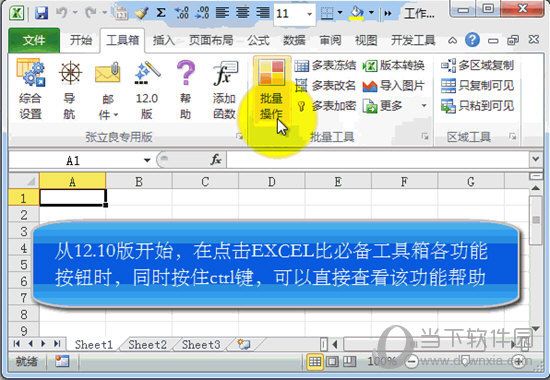Open the 文件 menu
Screen dimensions: 550x380
tap(34, 40)
